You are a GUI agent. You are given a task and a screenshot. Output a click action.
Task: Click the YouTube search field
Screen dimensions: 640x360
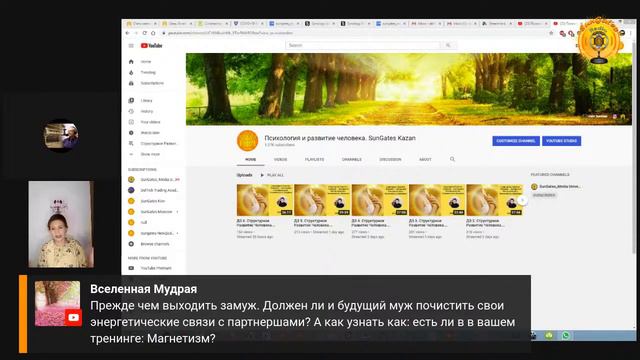tap(363, 45)
